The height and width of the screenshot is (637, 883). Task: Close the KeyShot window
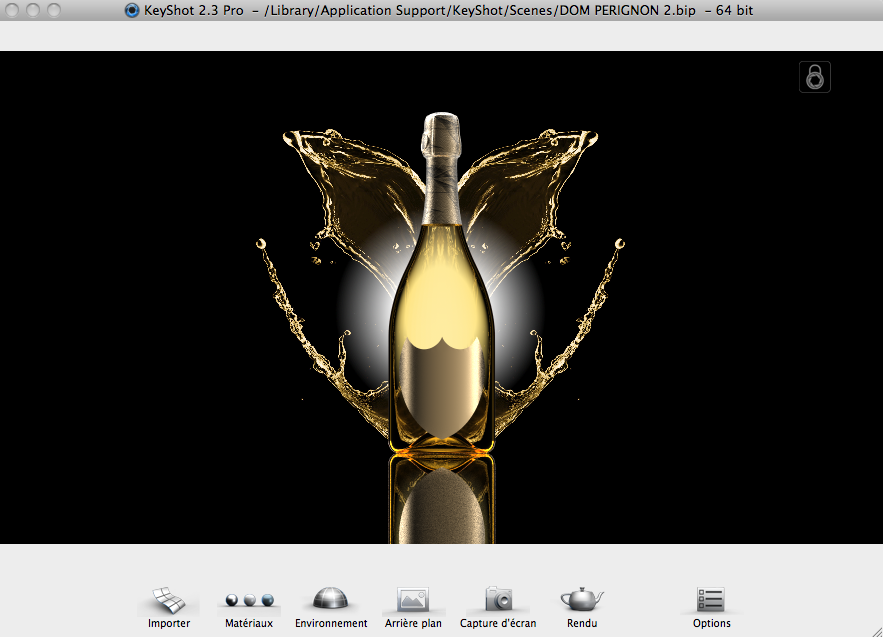click(x=12, y=10)
